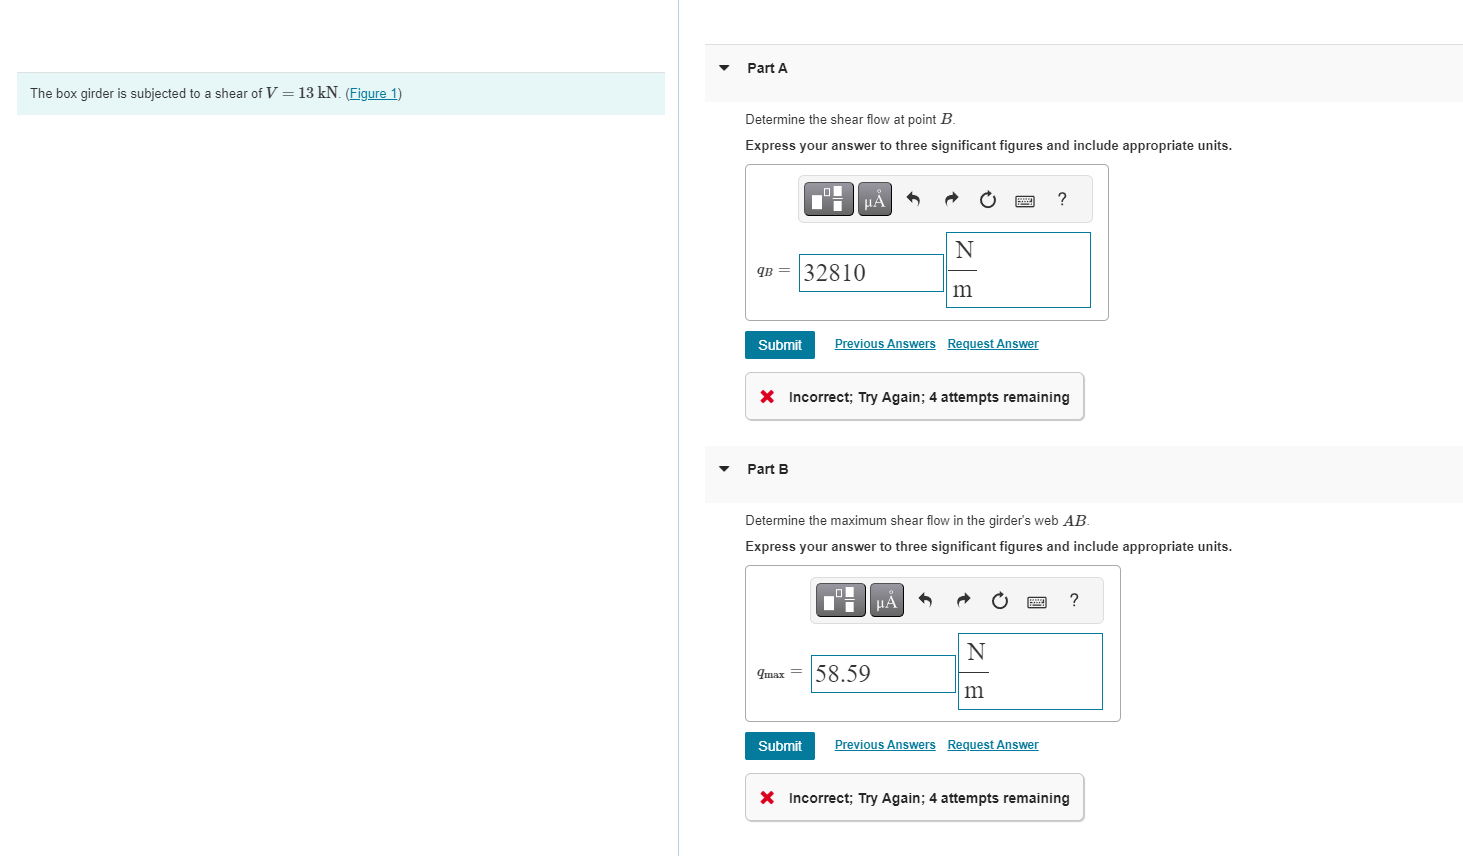The image size is (1463, 856).
Task: Show keyboard shortcuts for Part B
Action: (1037, 601)
